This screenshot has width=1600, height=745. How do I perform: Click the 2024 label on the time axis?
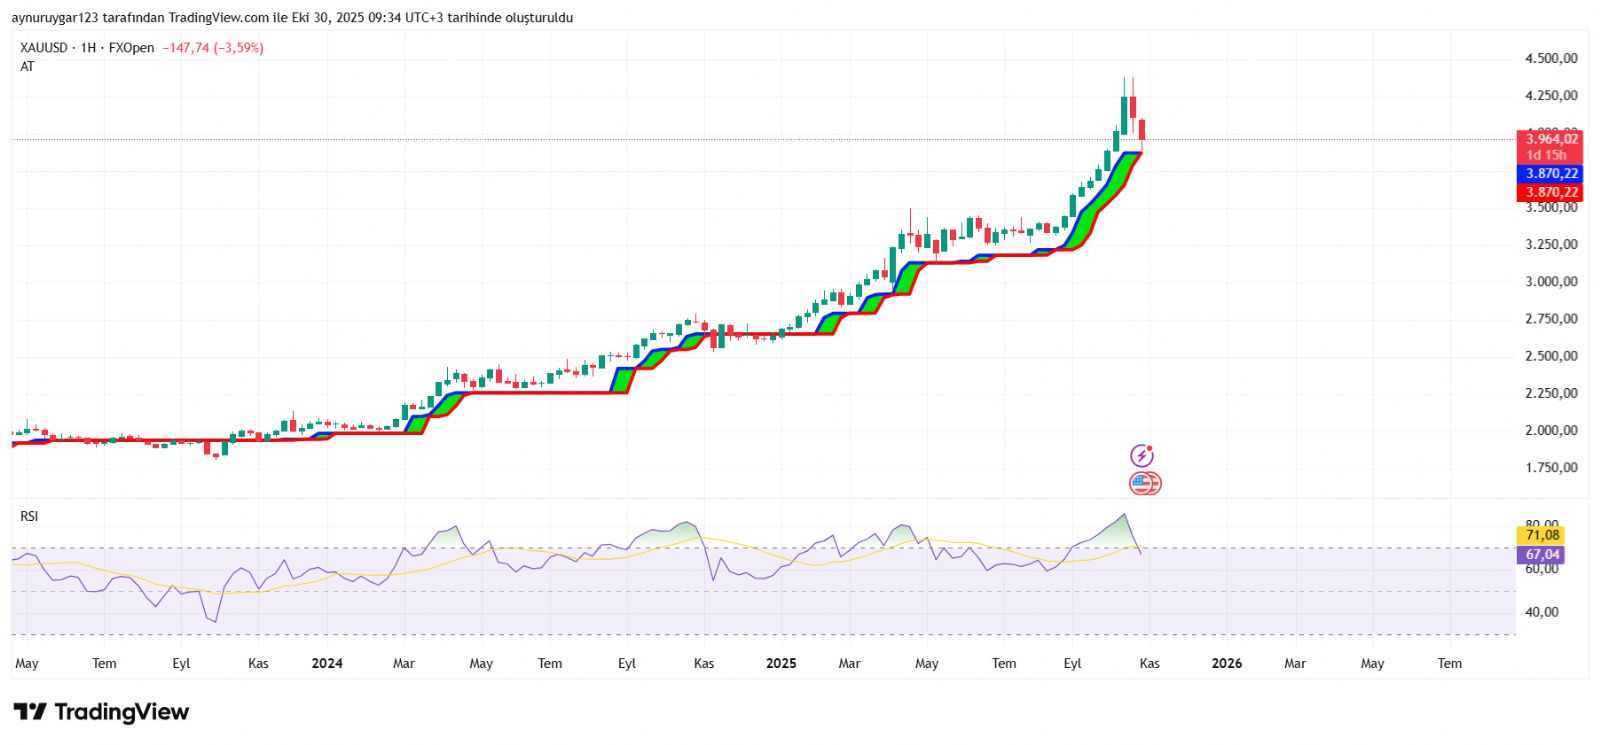327,663
